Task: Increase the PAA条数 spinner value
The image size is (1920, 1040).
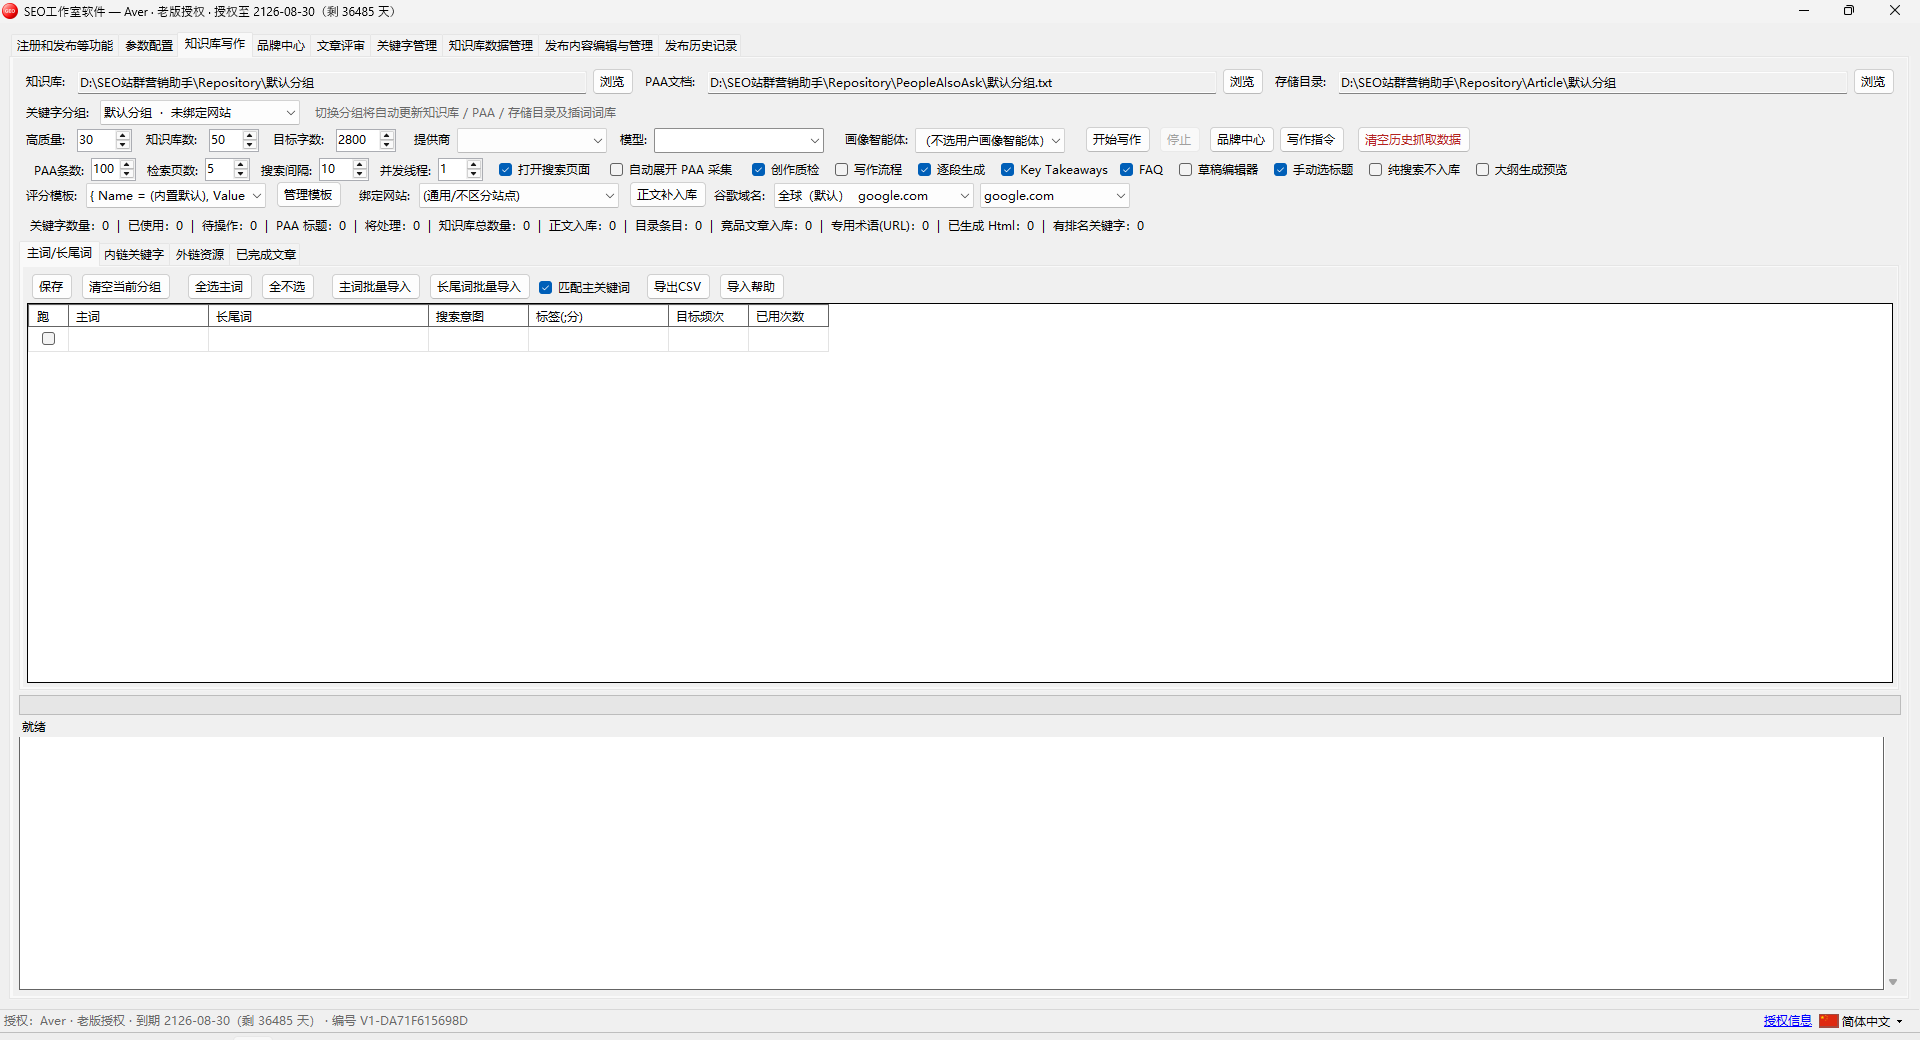Action: tap(127, 164)
